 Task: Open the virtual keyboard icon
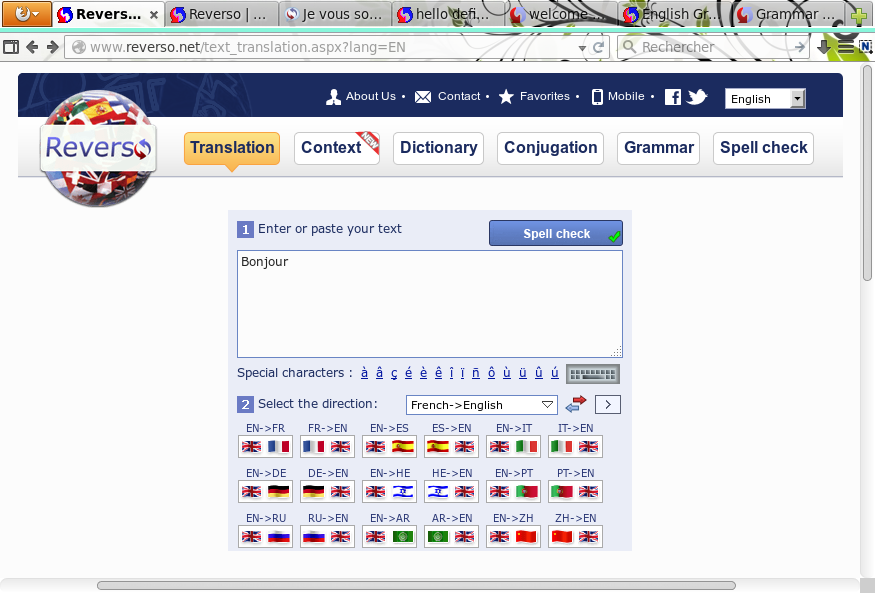(x=593, y=374)
